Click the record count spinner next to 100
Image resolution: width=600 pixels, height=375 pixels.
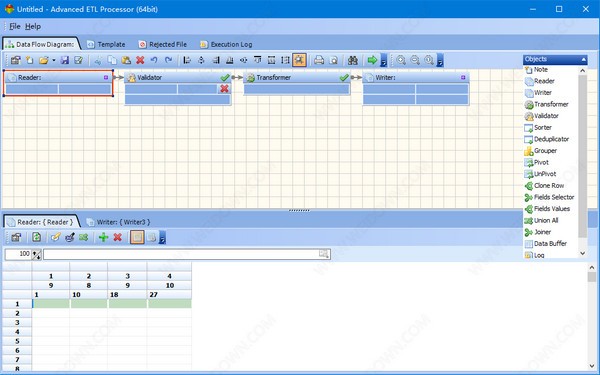(36, 254)
